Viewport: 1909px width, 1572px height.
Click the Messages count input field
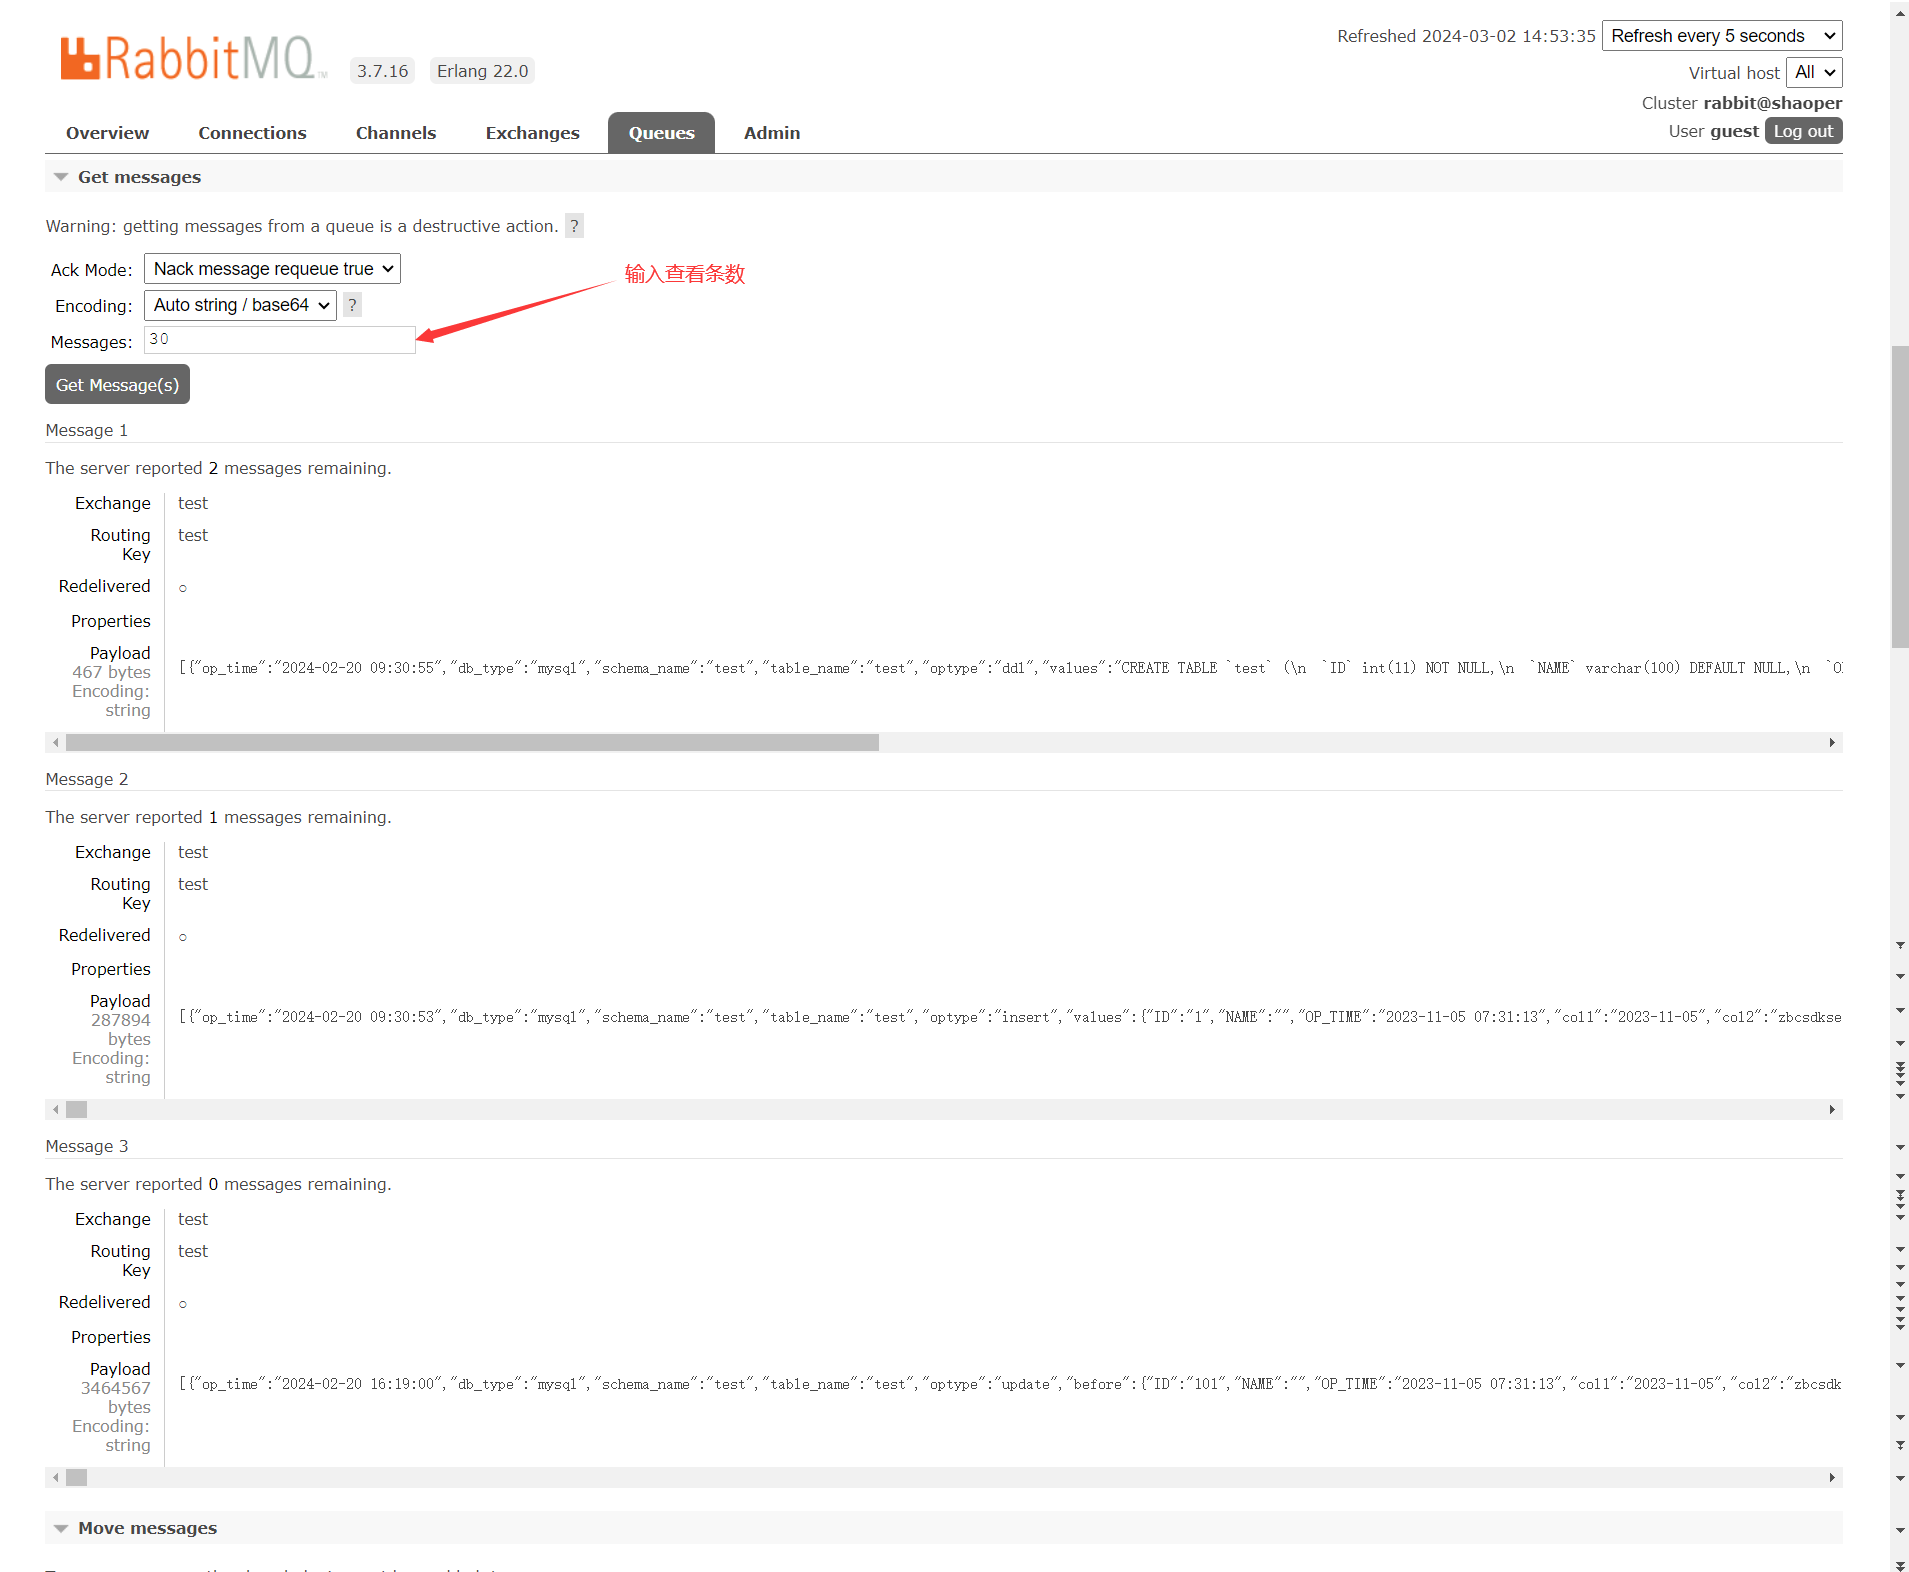[279, 340]
